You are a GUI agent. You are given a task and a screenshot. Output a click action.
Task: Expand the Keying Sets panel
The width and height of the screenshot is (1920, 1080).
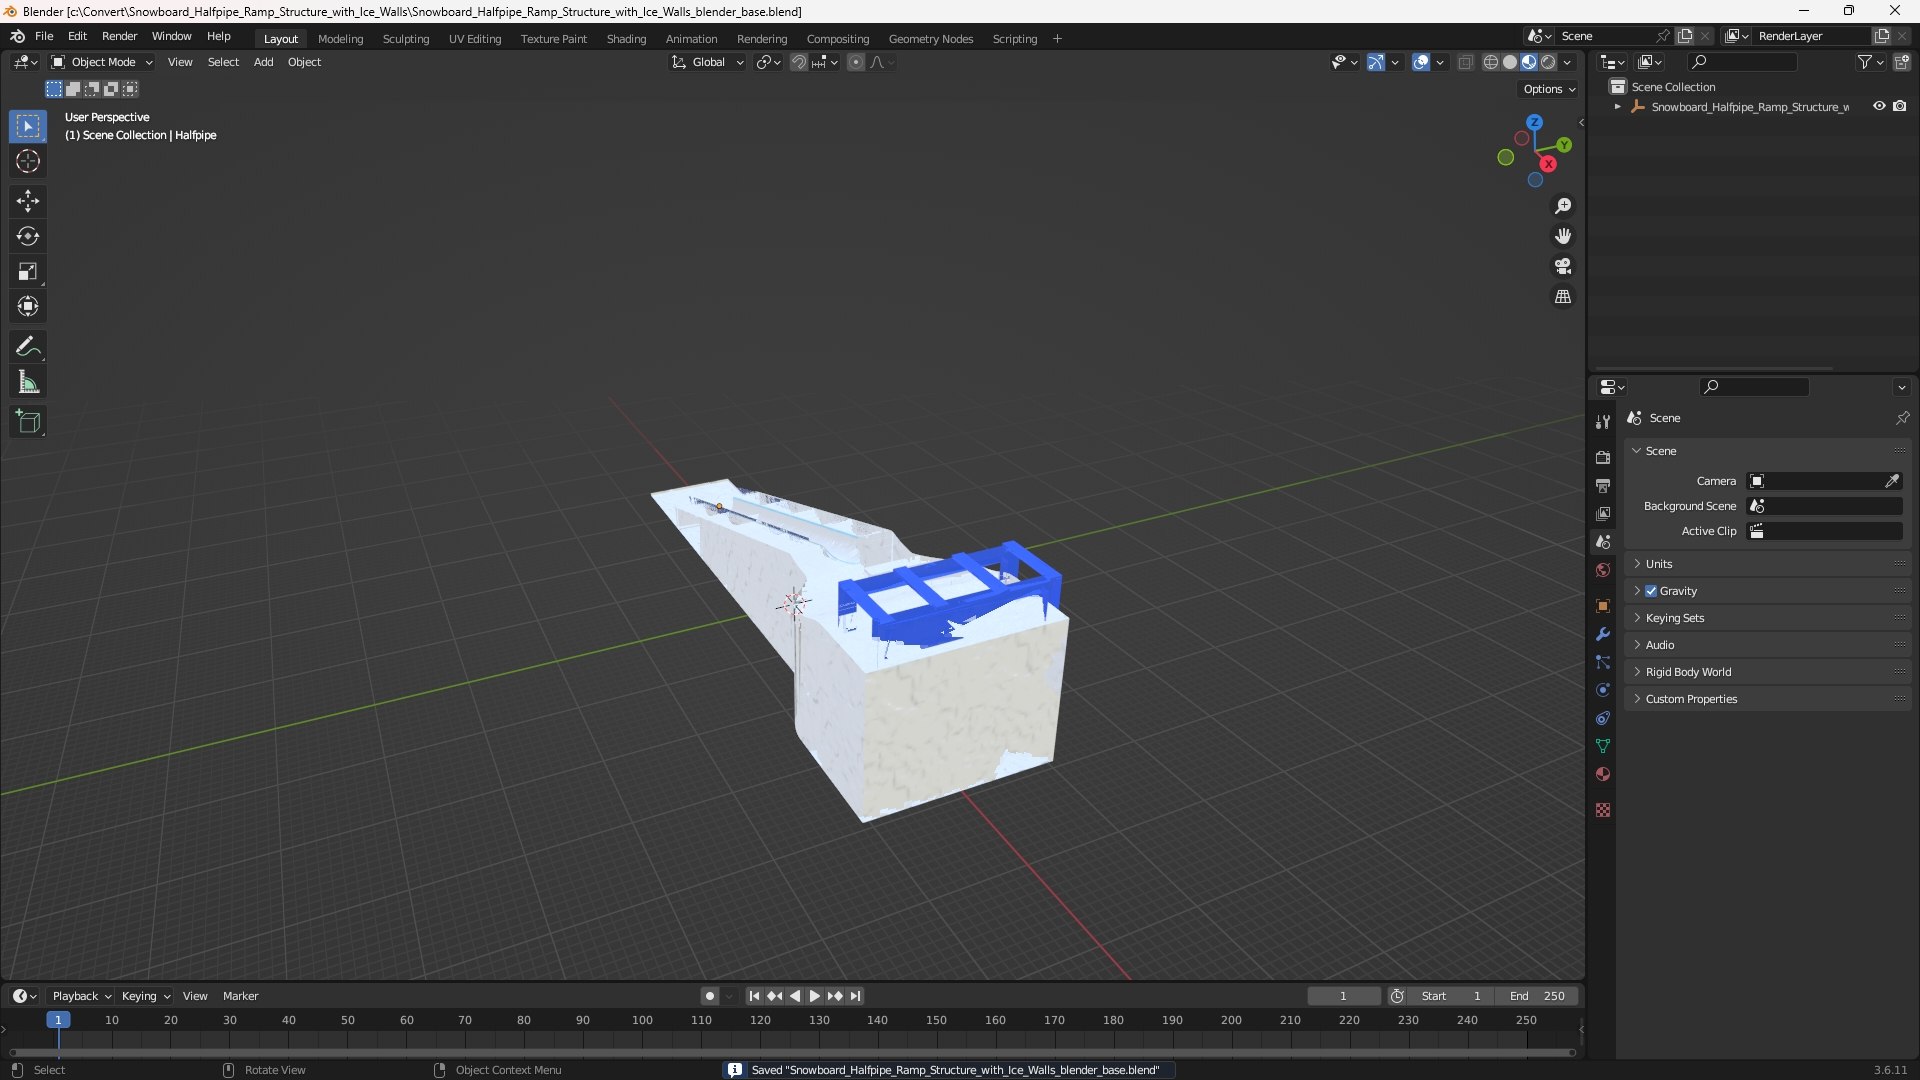1768,618
